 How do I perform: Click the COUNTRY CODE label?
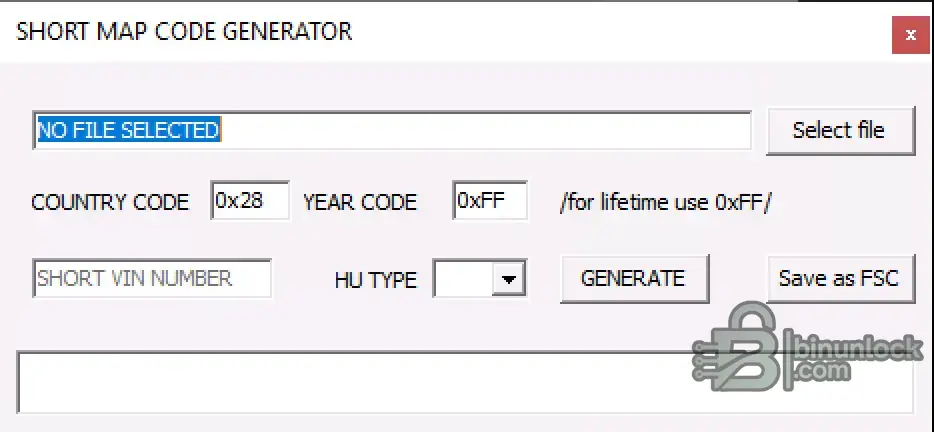110,203
